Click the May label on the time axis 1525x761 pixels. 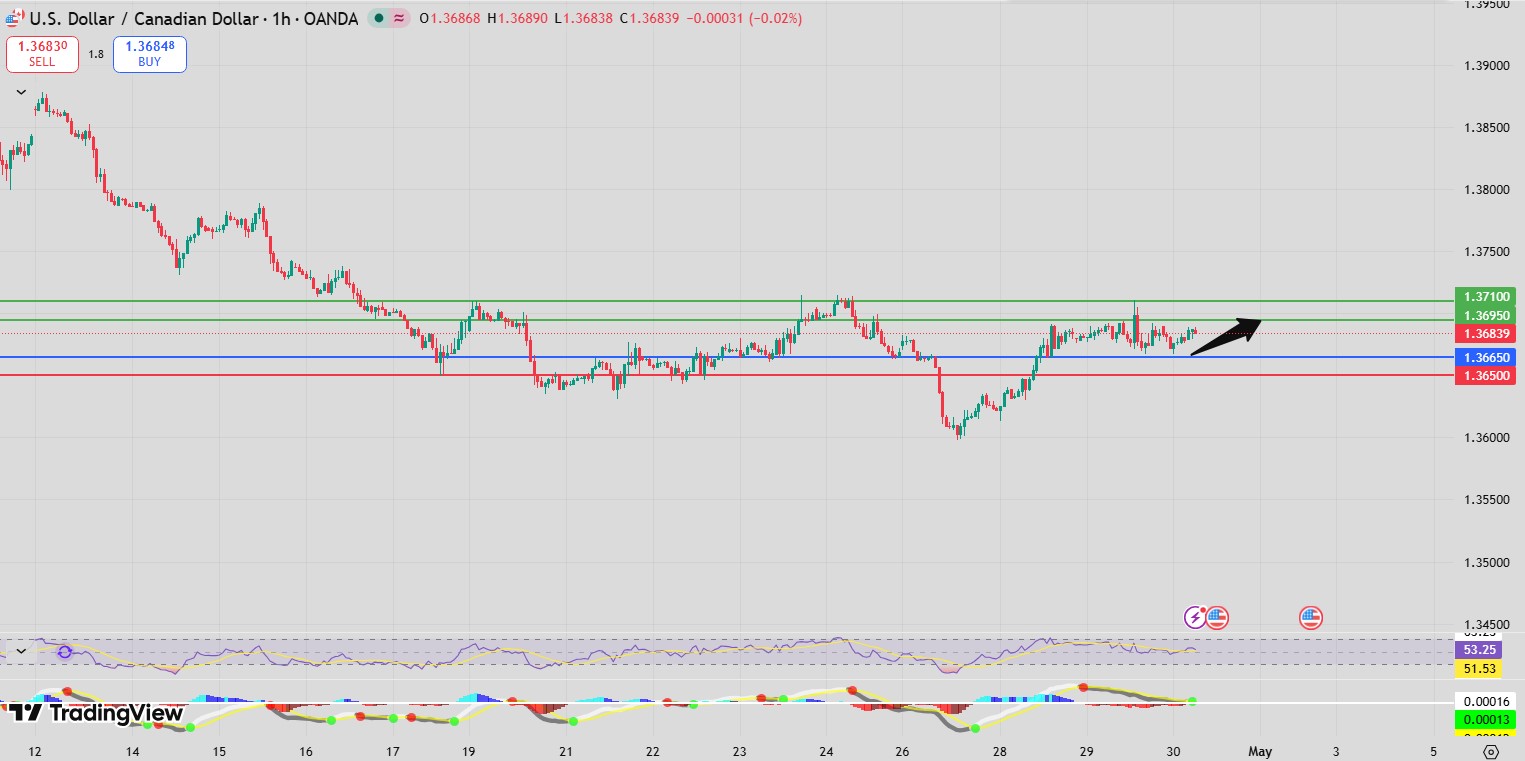point(1261,751)
